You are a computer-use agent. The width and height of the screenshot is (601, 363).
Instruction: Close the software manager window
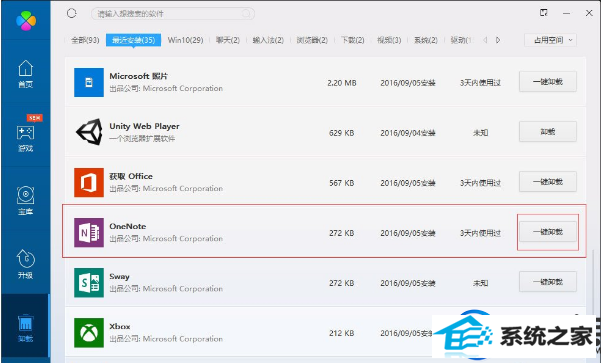[589, 13]
